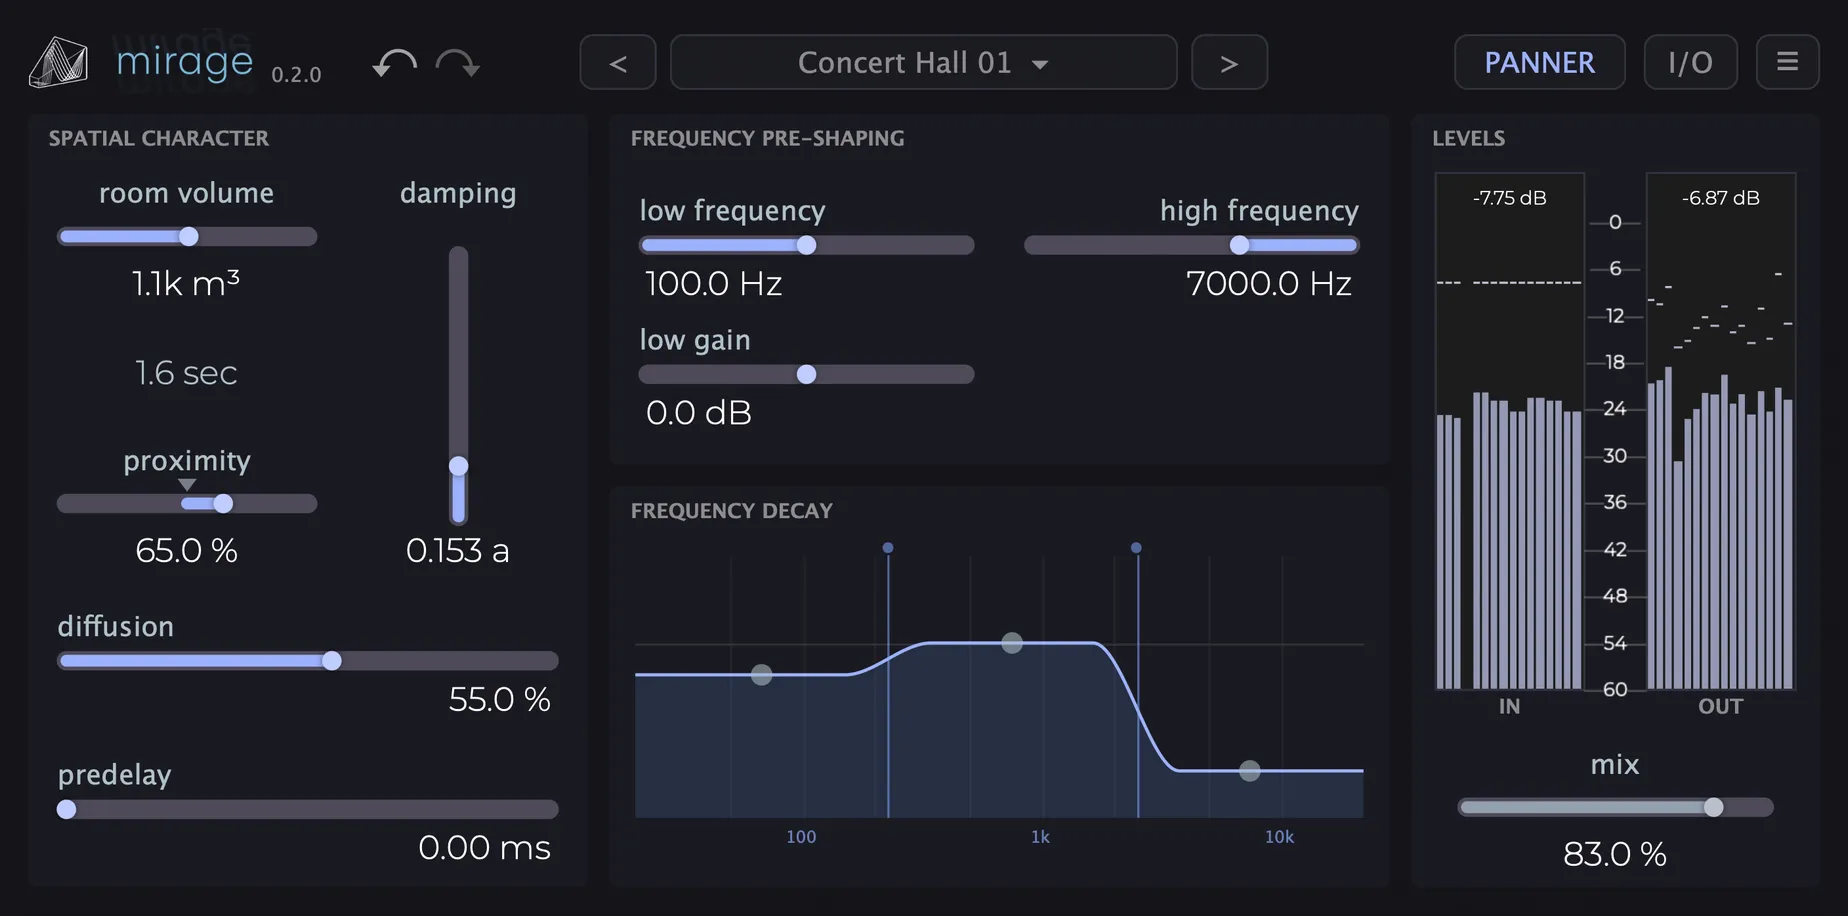
Task: Click the high crossover frequency marker dot
Action: [1136, 548]
